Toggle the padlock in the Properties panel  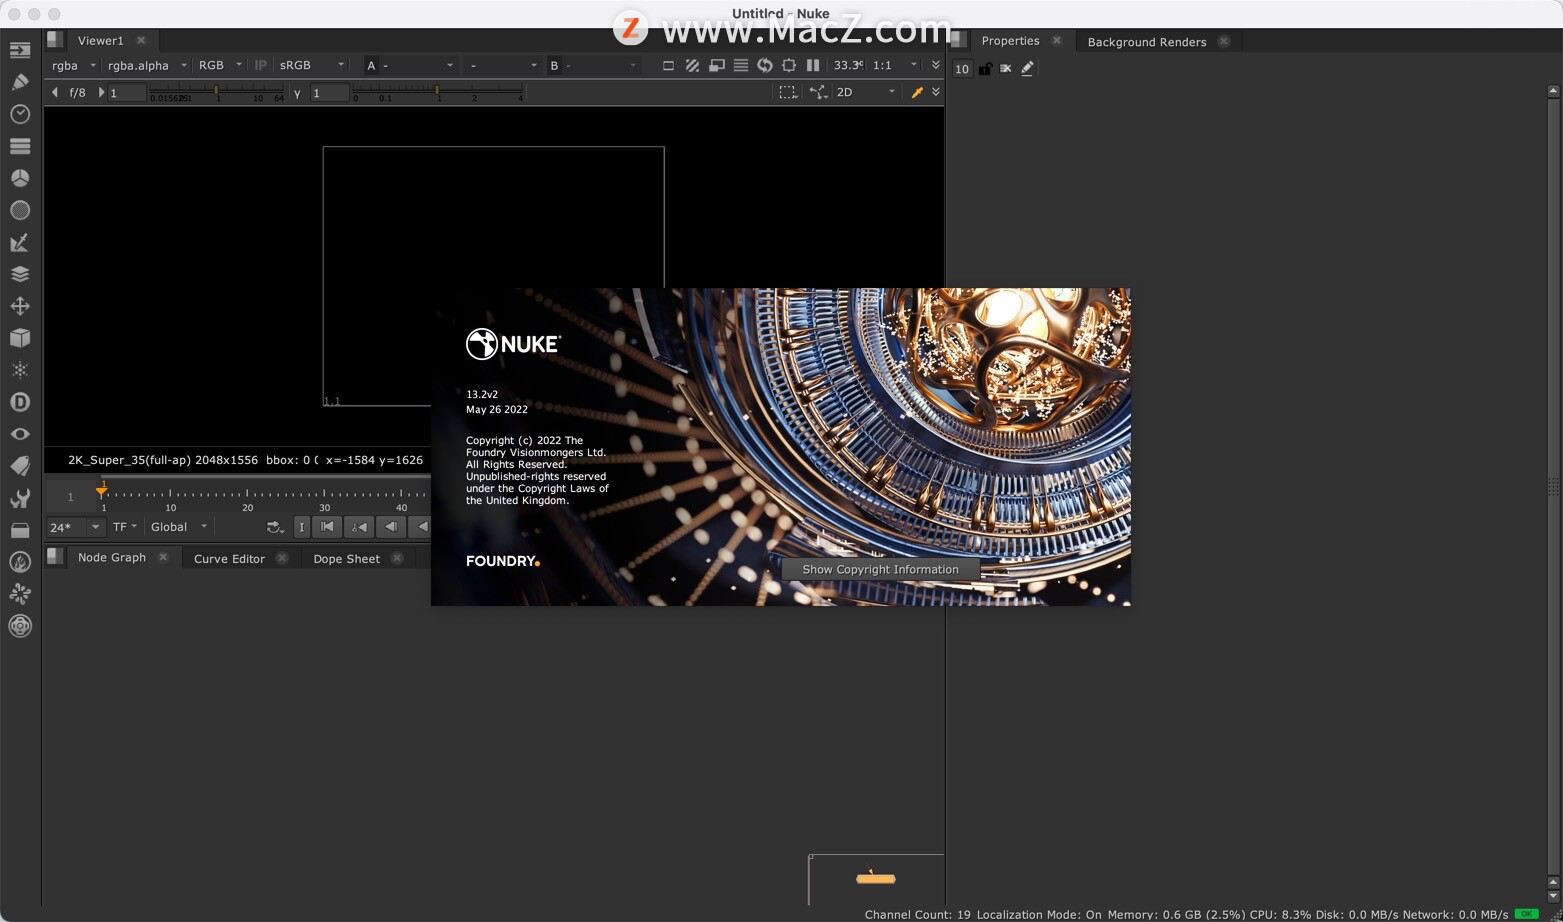[x=985, y=68]
